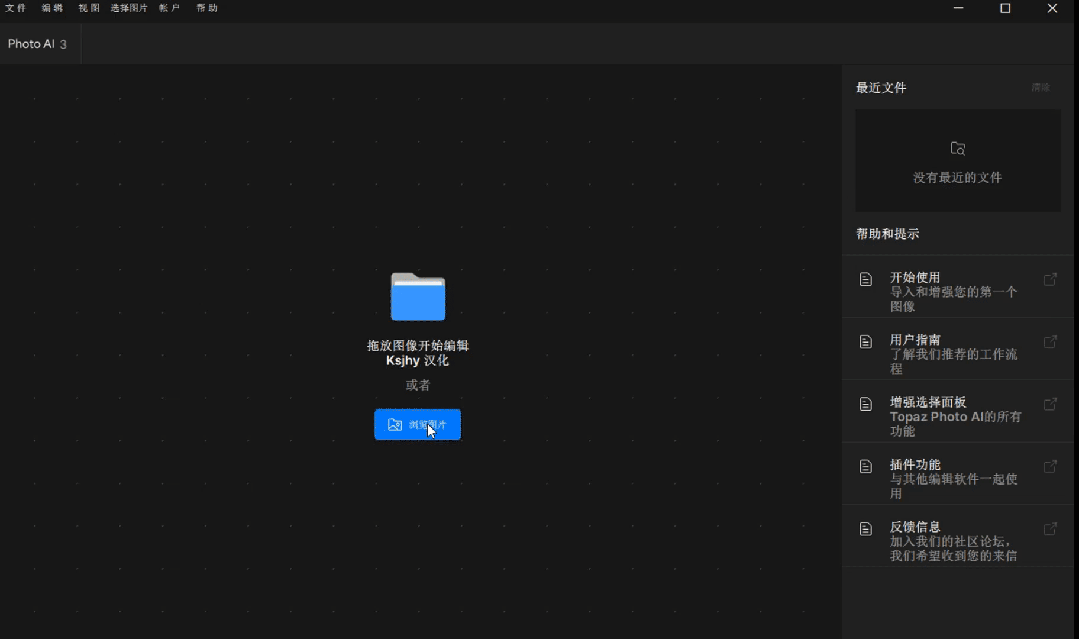This screenshot has height=639, width=1079.
Task: Open the 编辑 menu
Action: pos(52,8)
